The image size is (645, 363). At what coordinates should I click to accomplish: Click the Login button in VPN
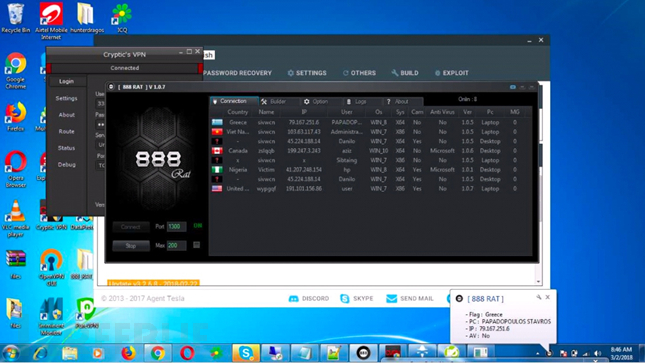pos(66,81)
